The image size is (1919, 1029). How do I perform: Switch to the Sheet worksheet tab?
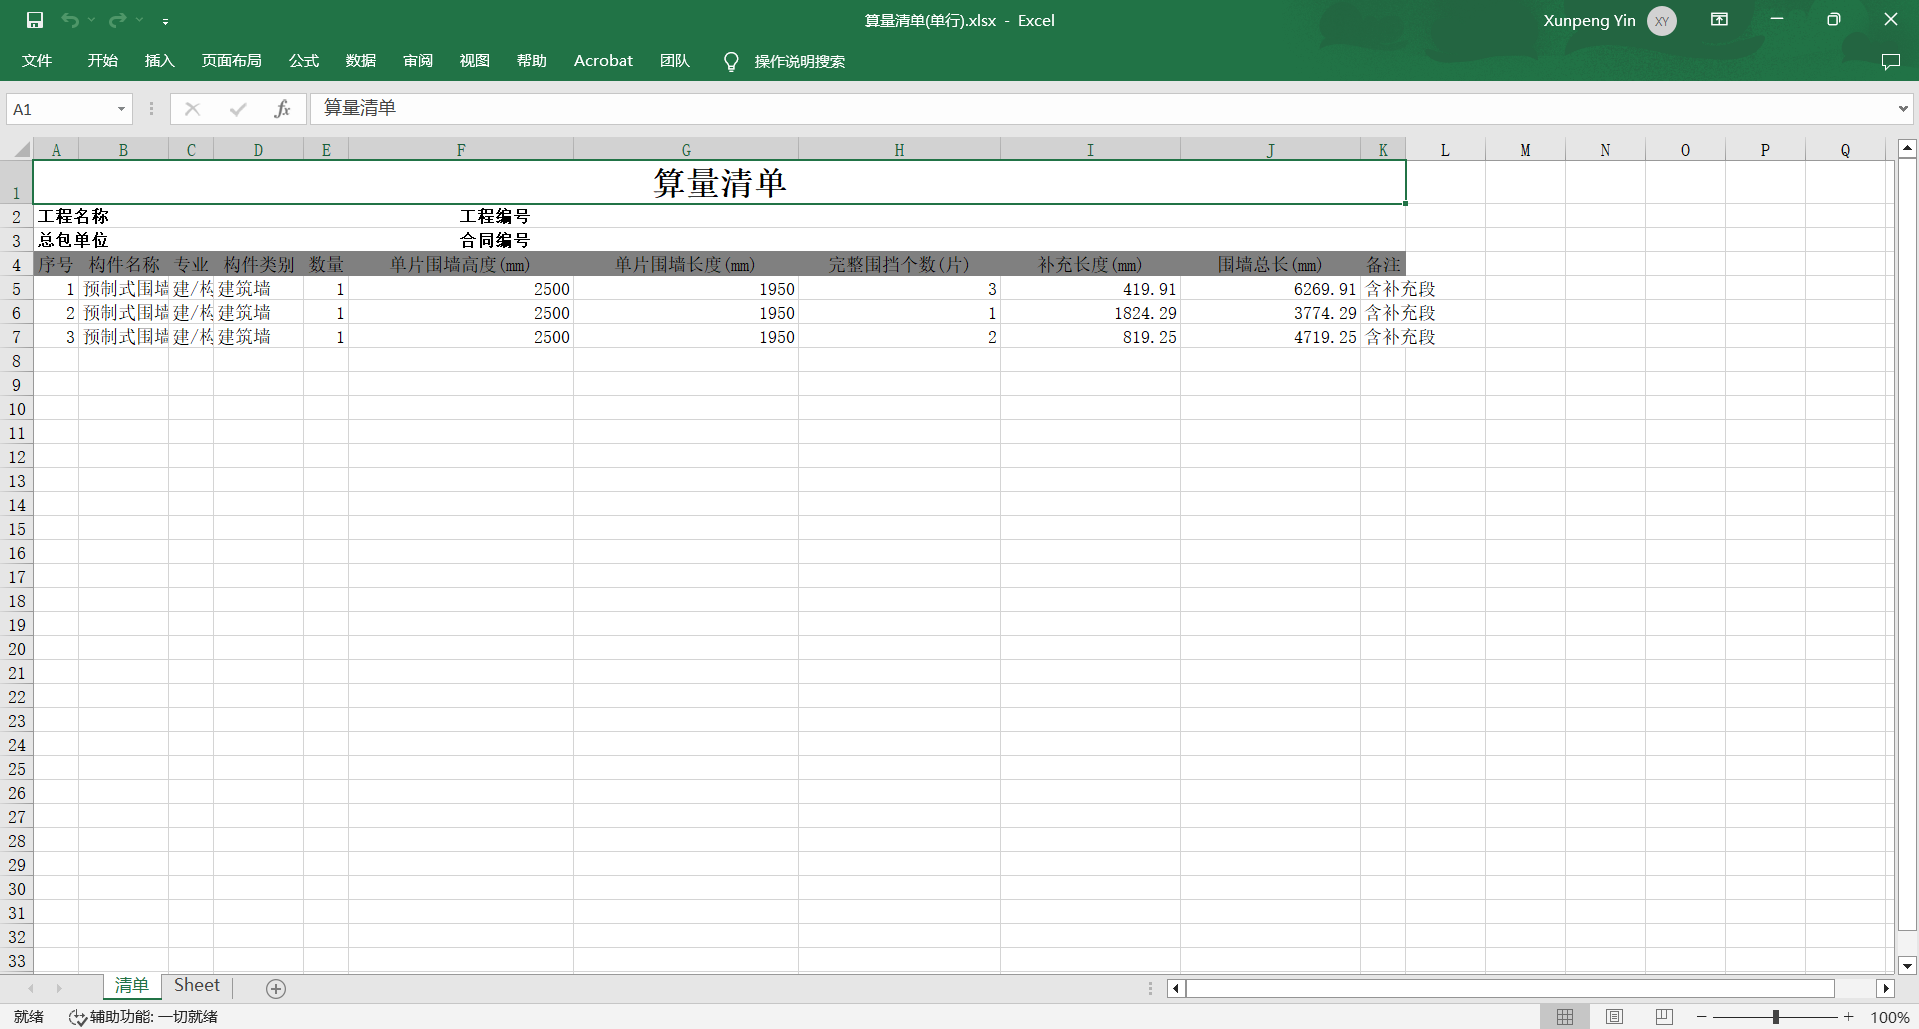point(197,986)
